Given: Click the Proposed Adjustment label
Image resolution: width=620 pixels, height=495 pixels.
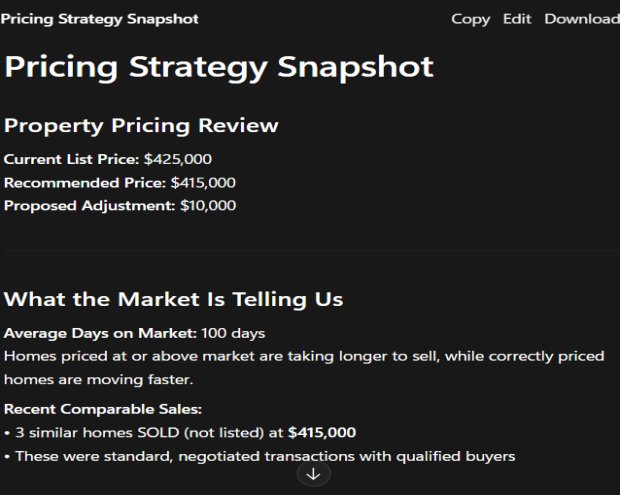Looking at the screenshot, I should tap(89, 205).
